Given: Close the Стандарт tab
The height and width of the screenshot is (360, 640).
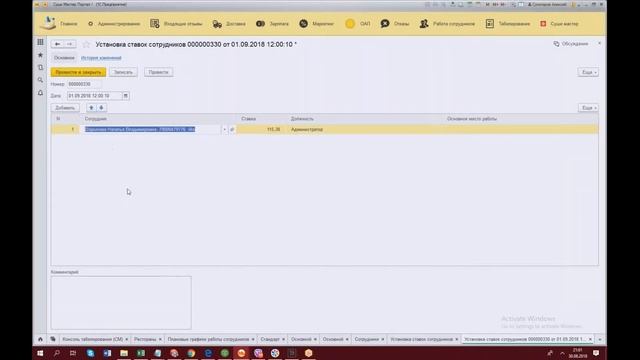Looking at the screenshot, I should click(x=283, y=340).
